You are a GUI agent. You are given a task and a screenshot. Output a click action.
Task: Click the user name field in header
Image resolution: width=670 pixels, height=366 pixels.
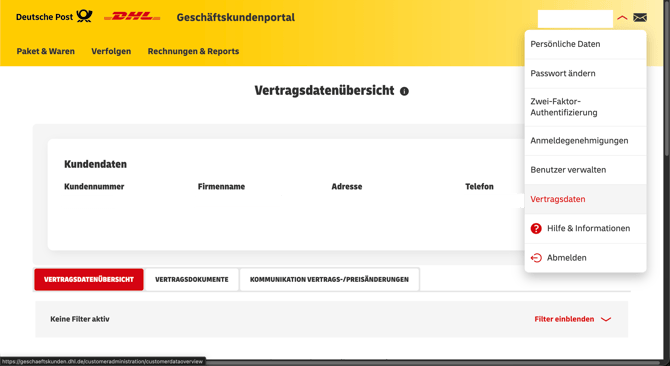(575, 19)
